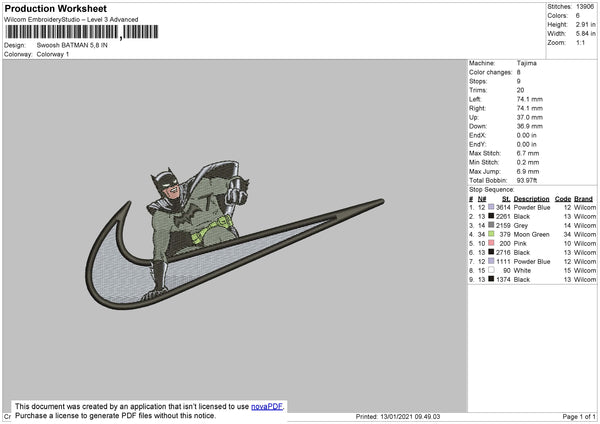Click the Stop Sequence heading
600x424 pixels.
(493, 187)
